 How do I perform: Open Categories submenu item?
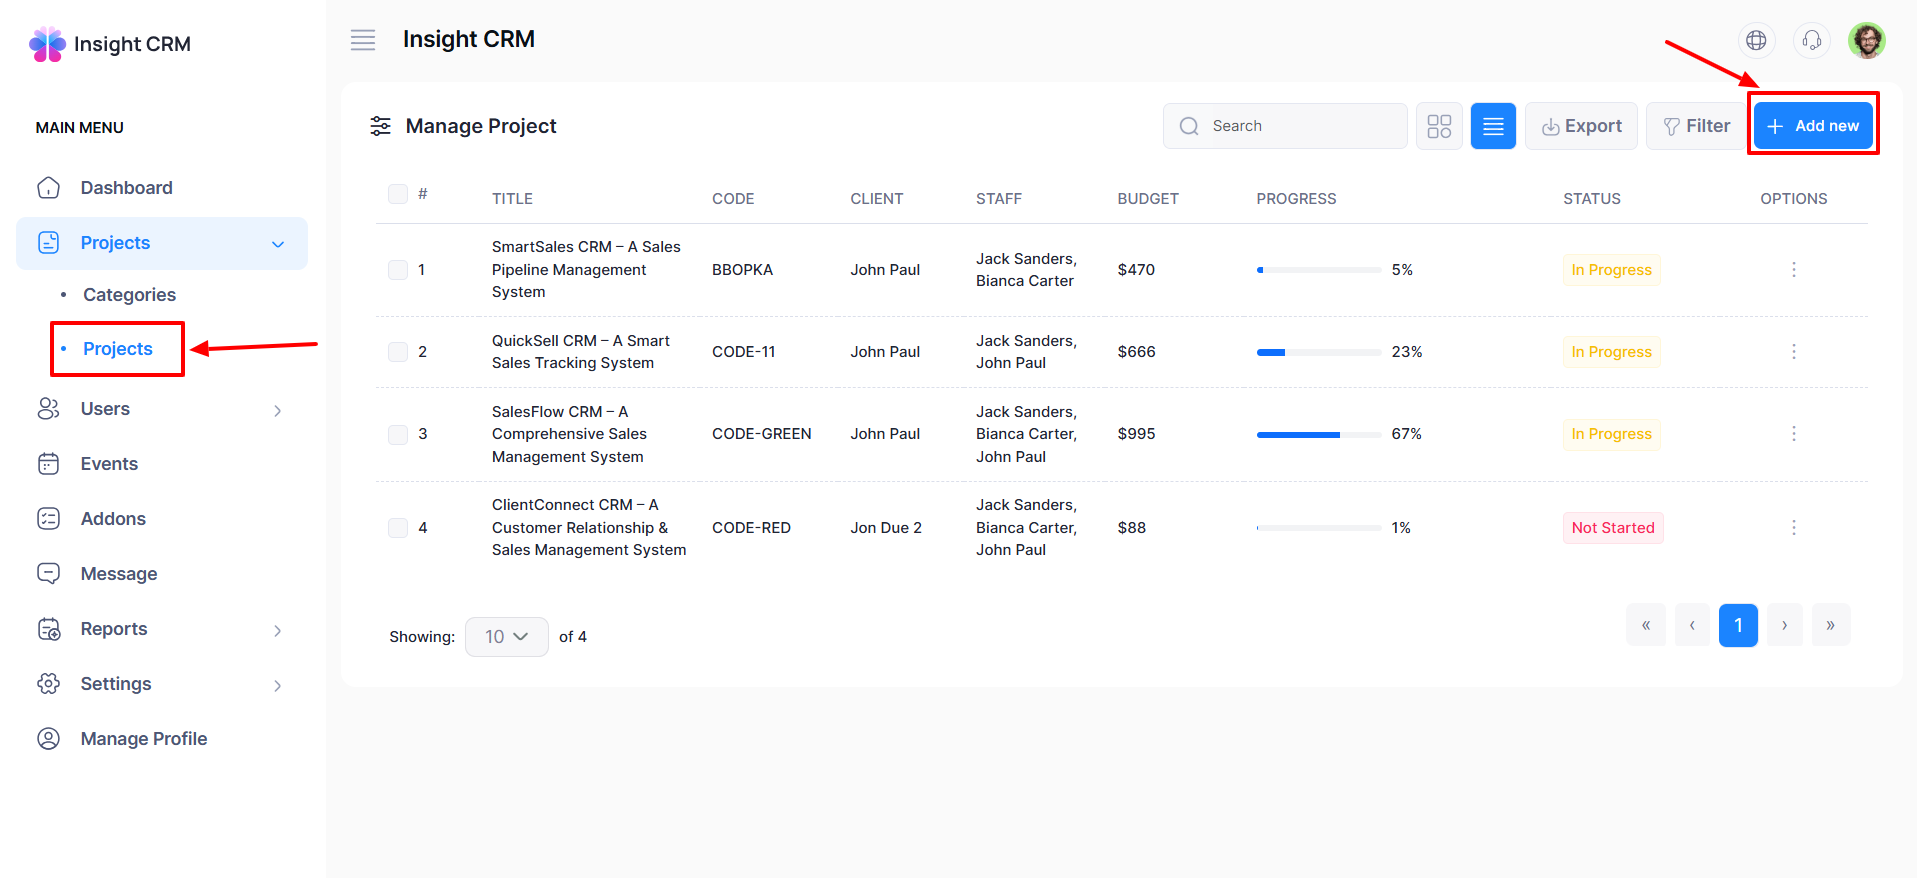click(x=129, y=295)
